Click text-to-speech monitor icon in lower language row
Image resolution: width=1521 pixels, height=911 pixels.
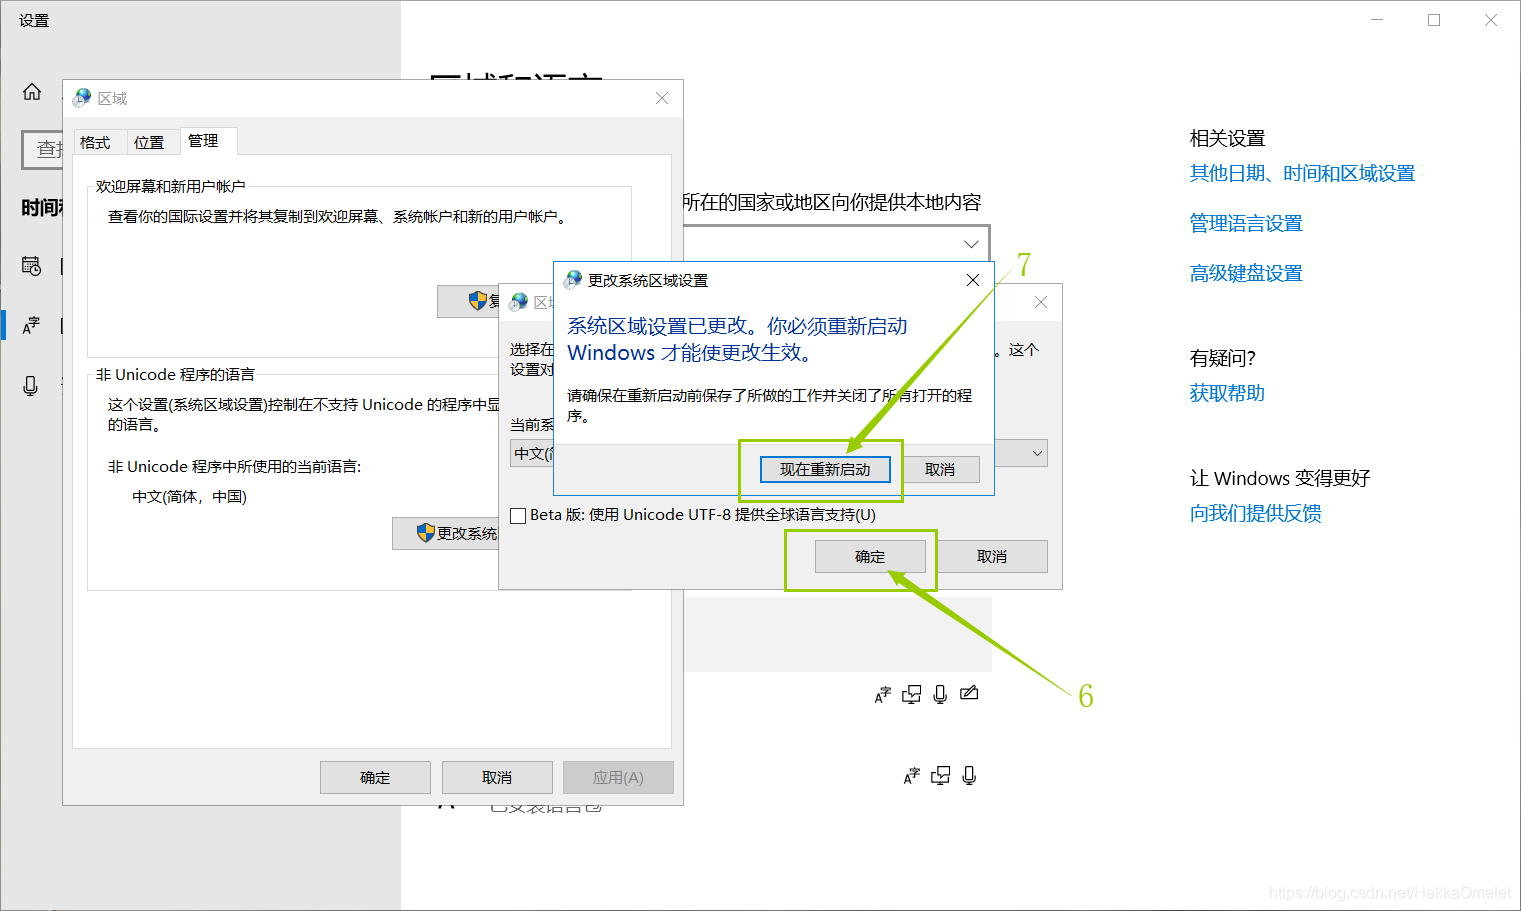940,775
